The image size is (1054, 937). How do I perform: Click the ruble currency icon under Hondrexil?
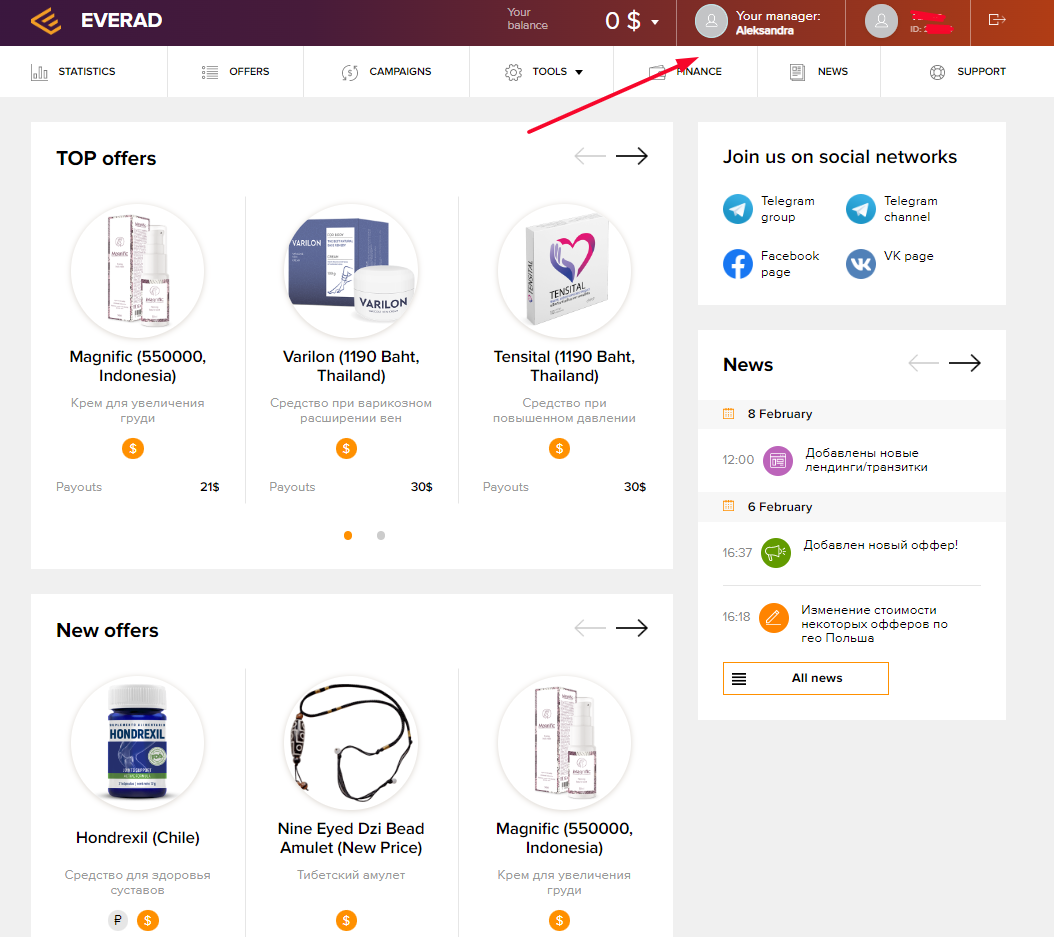click(118, 920)
